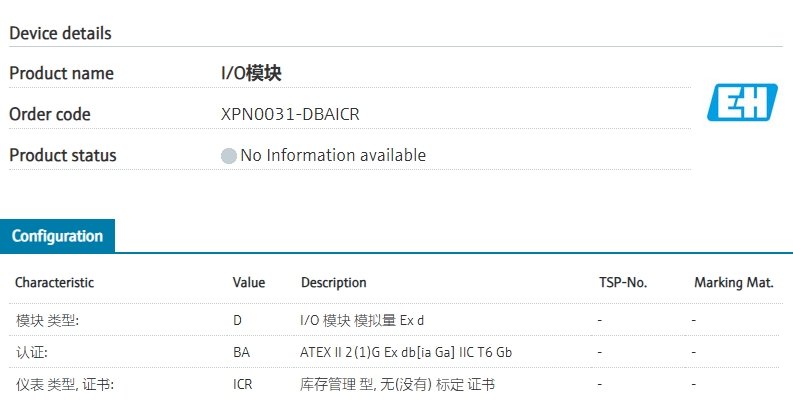793x409 pixels.
Task: Click the Device details heading
Action: 60,33
